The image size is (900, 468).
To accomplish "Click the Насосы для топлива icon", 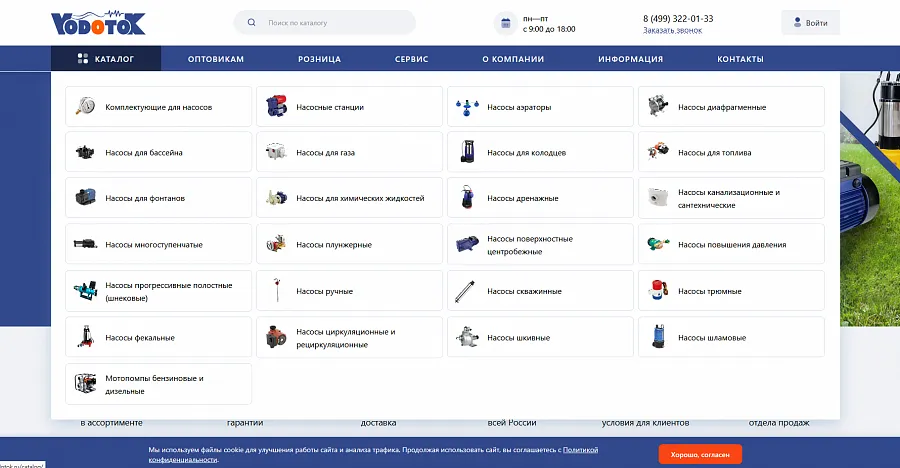I will tap(658, 152).
